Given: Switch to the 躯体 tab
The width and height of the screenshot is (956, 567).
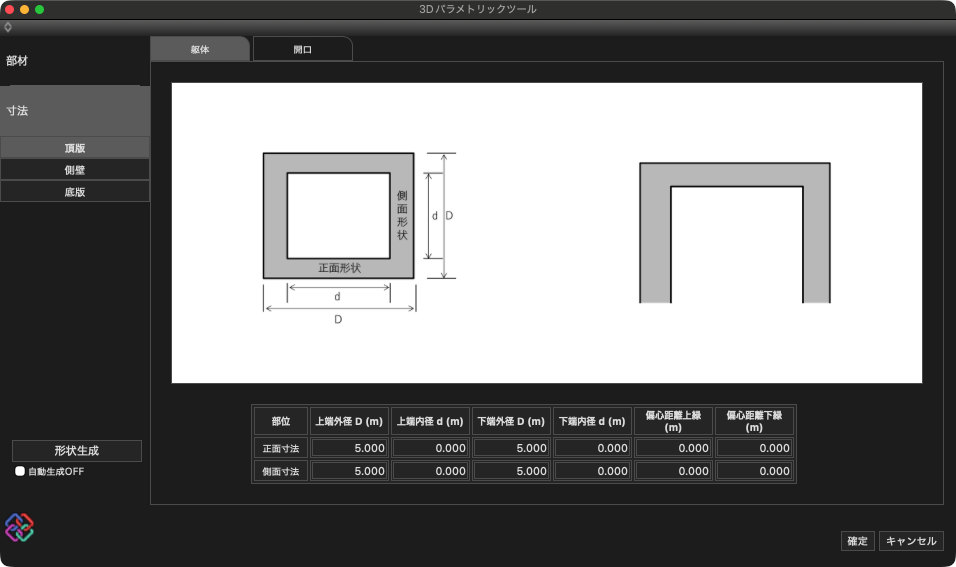Looking at the screenshot, I should point(199,49).
